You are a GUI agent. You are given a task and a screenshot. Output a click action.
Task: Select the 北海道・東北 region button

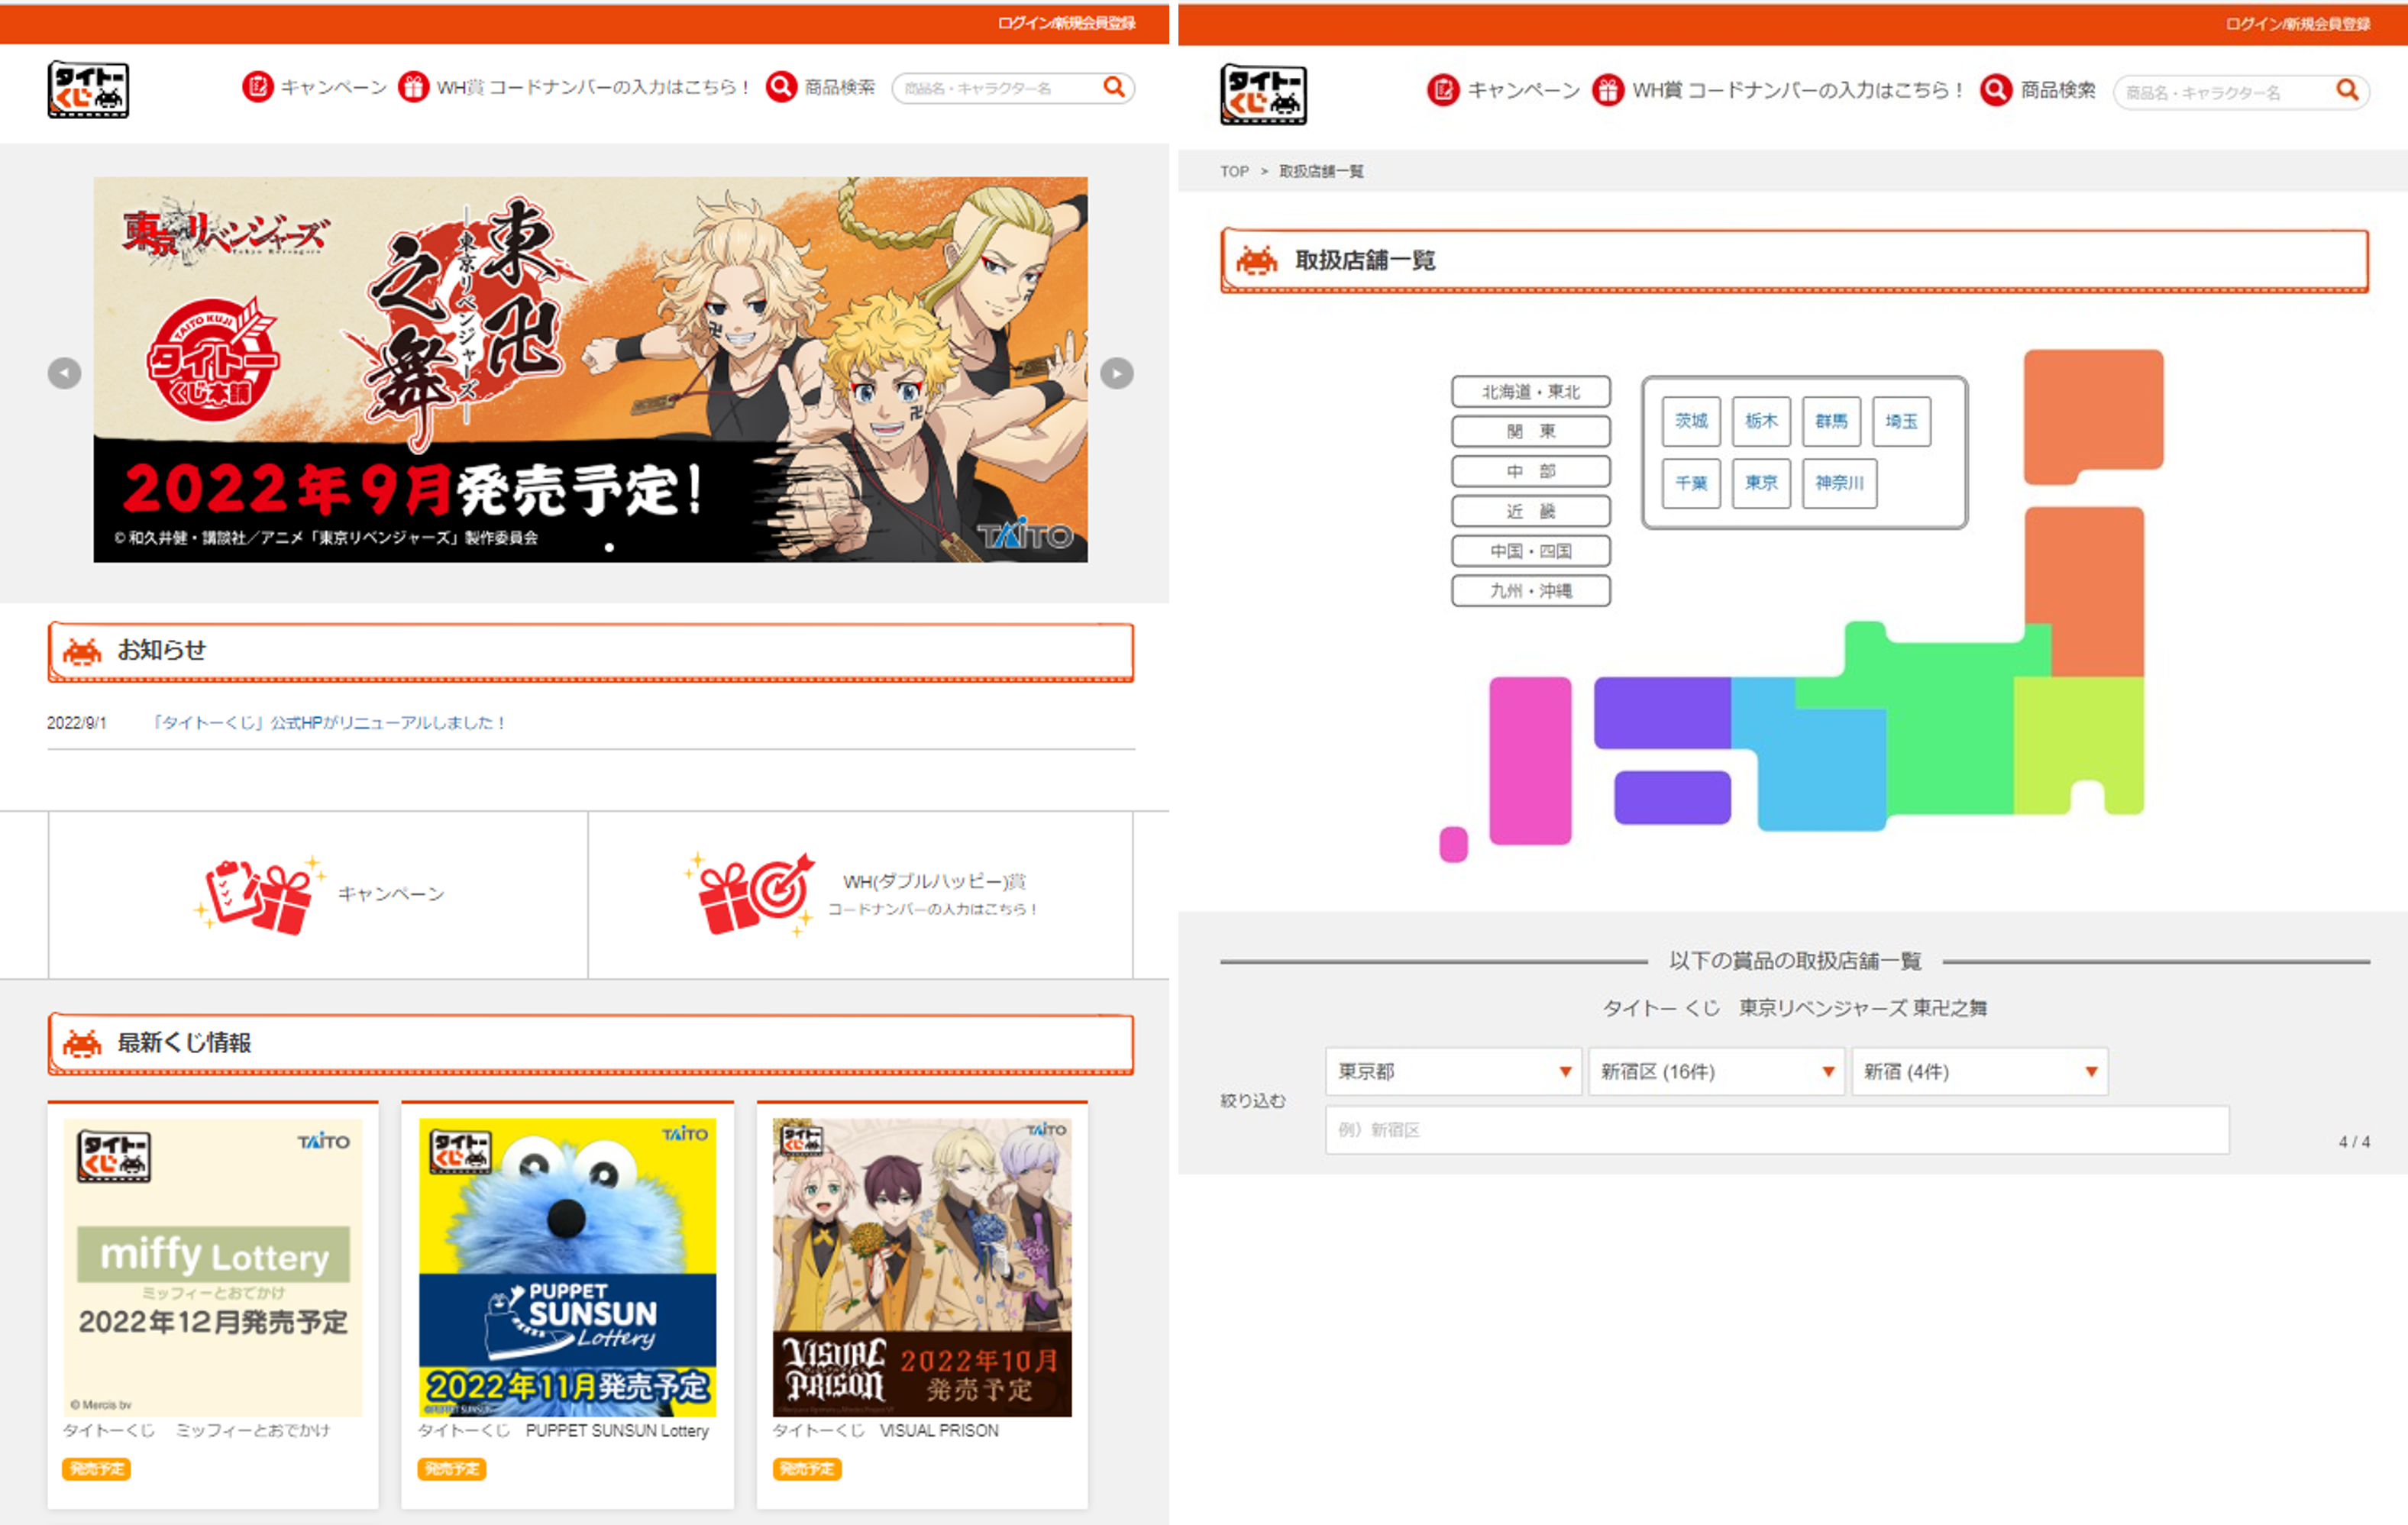click(1530, 391)
